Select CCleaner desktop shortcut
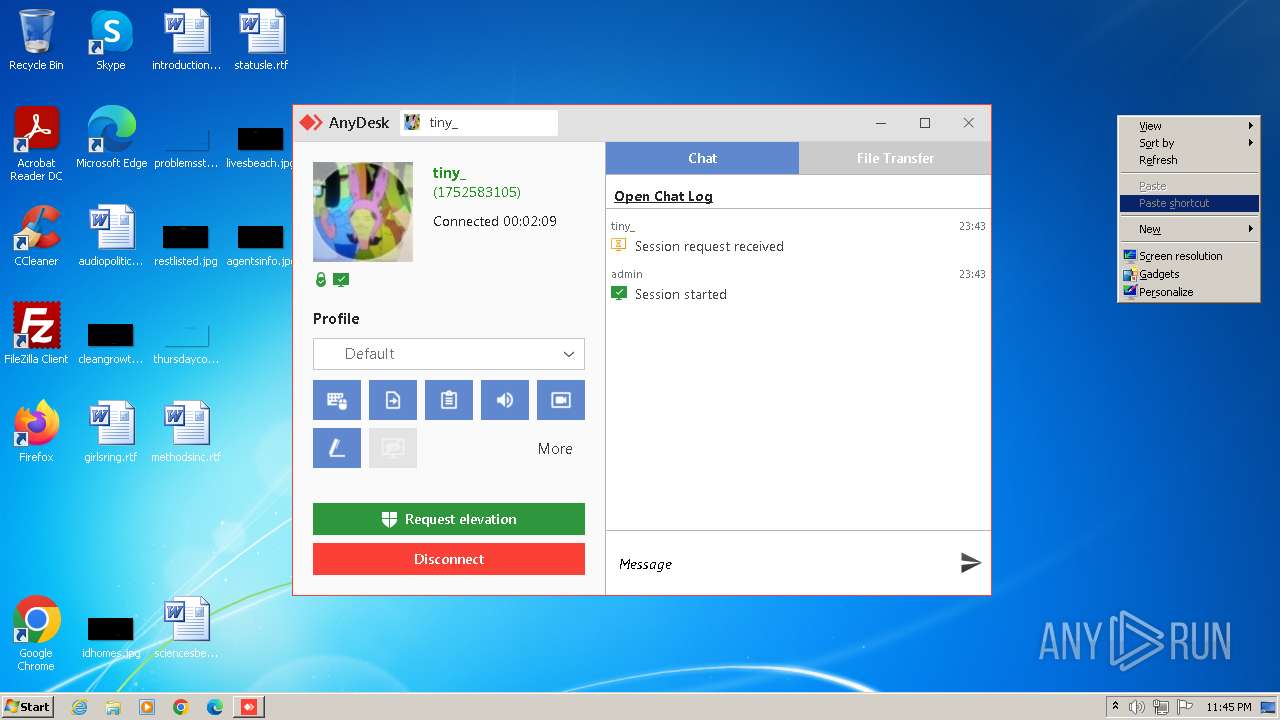Screen dimensions: 1280x720 [36, 236]
